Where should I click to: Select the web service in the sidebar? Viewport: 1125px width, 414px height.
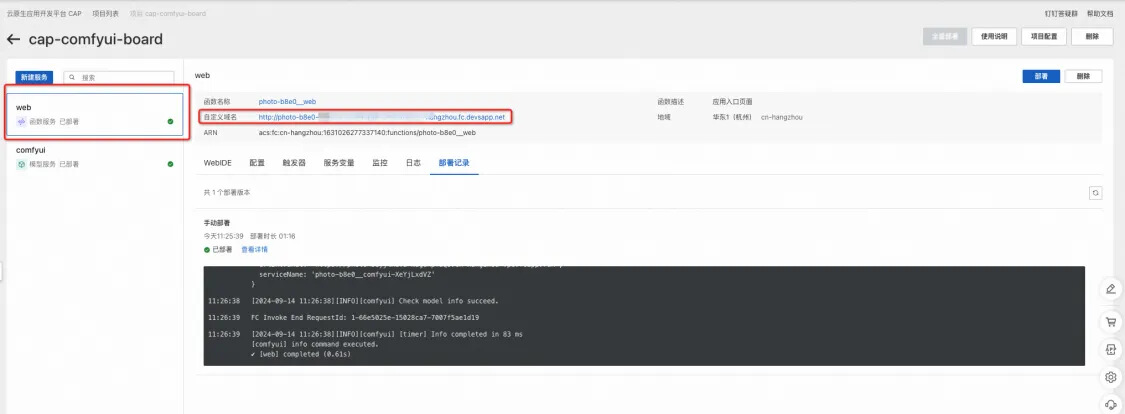click(x=95, y=114)
